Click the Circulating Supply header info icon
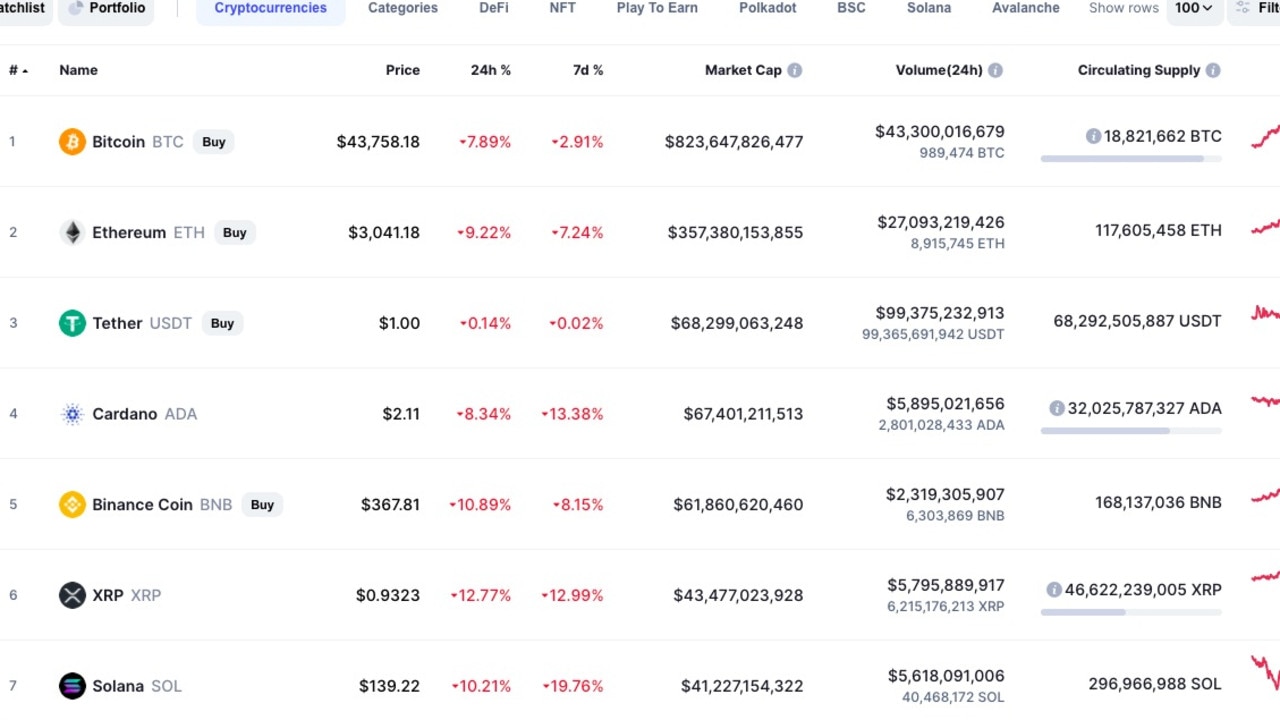Screen dimensions: 1280x720 pyautogui.click(x=1213, y=70)
